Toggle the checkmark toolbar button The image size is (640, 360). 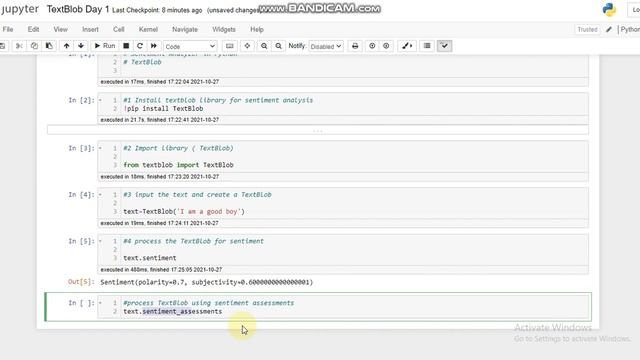(444, 46)
